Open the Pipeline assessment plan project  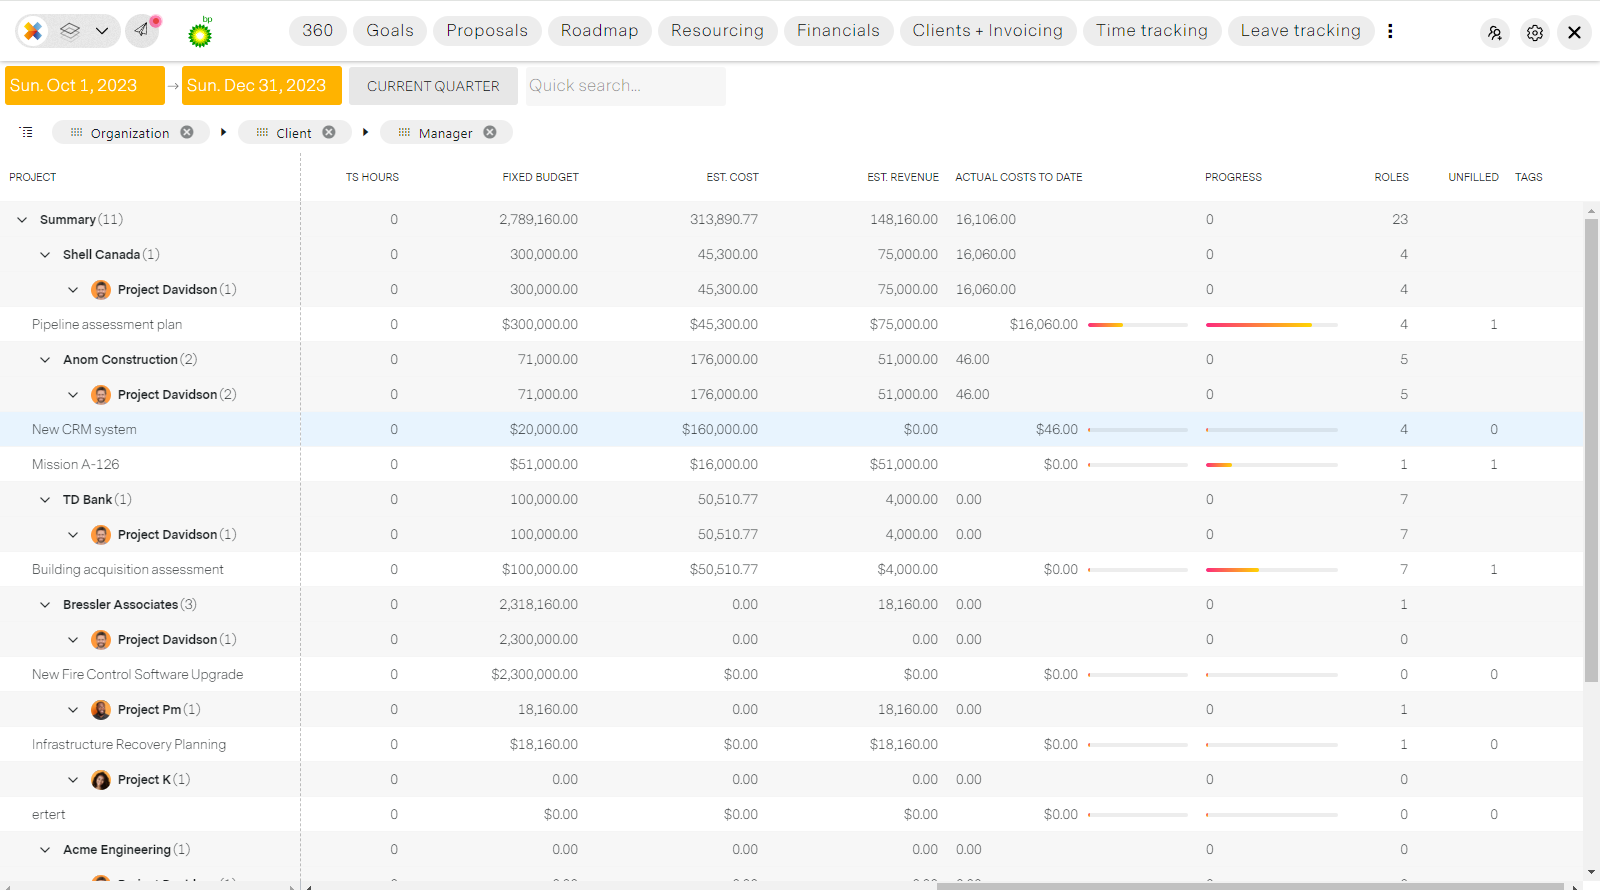coord(107,325)
